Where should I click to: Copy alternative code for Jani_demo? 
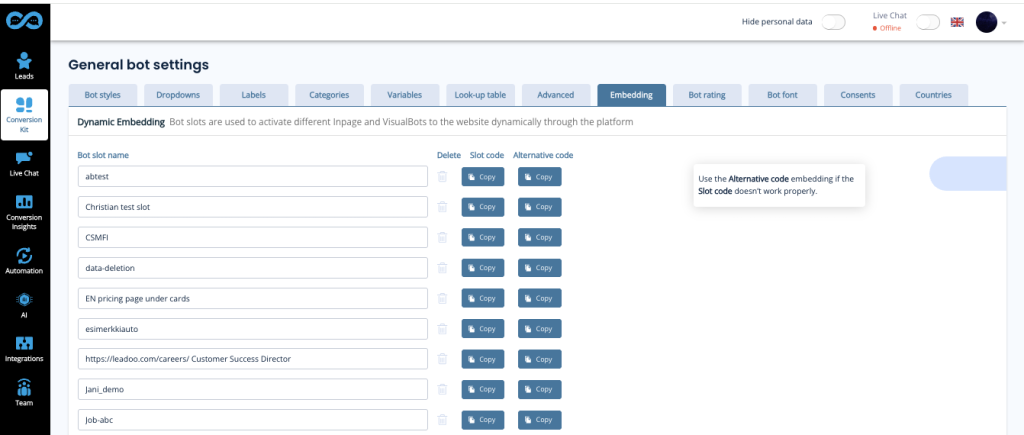(x=539, y=389)
